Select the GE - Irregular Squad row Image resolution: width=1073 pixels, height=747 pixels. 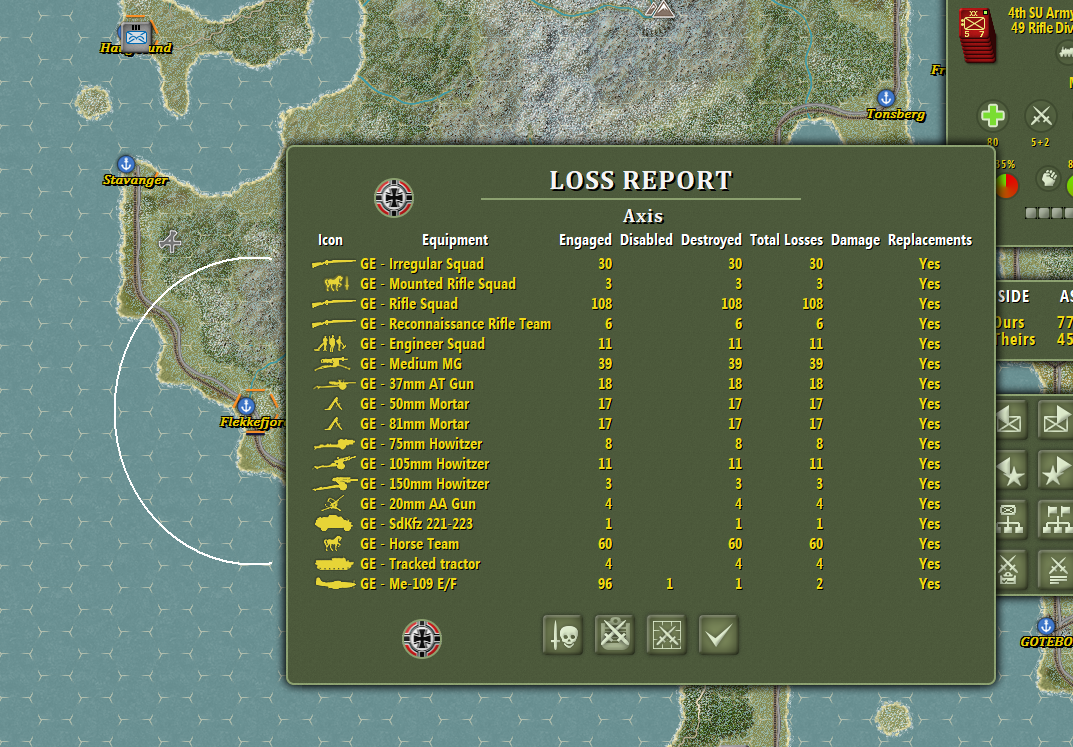coord(642,264)
